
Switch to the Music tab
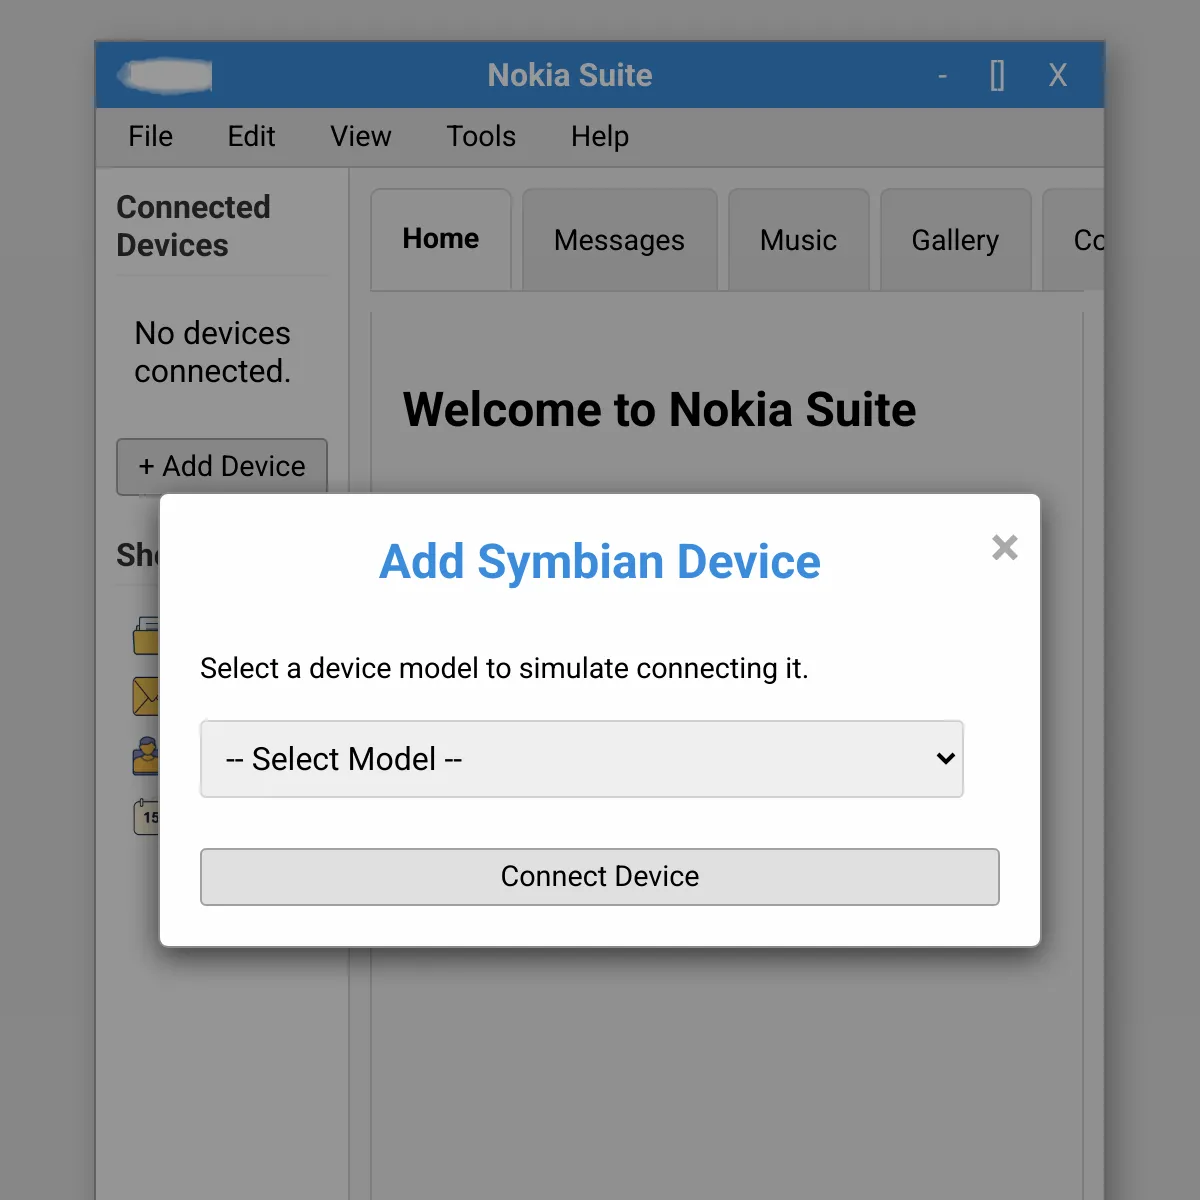click(x=798, y=240)
